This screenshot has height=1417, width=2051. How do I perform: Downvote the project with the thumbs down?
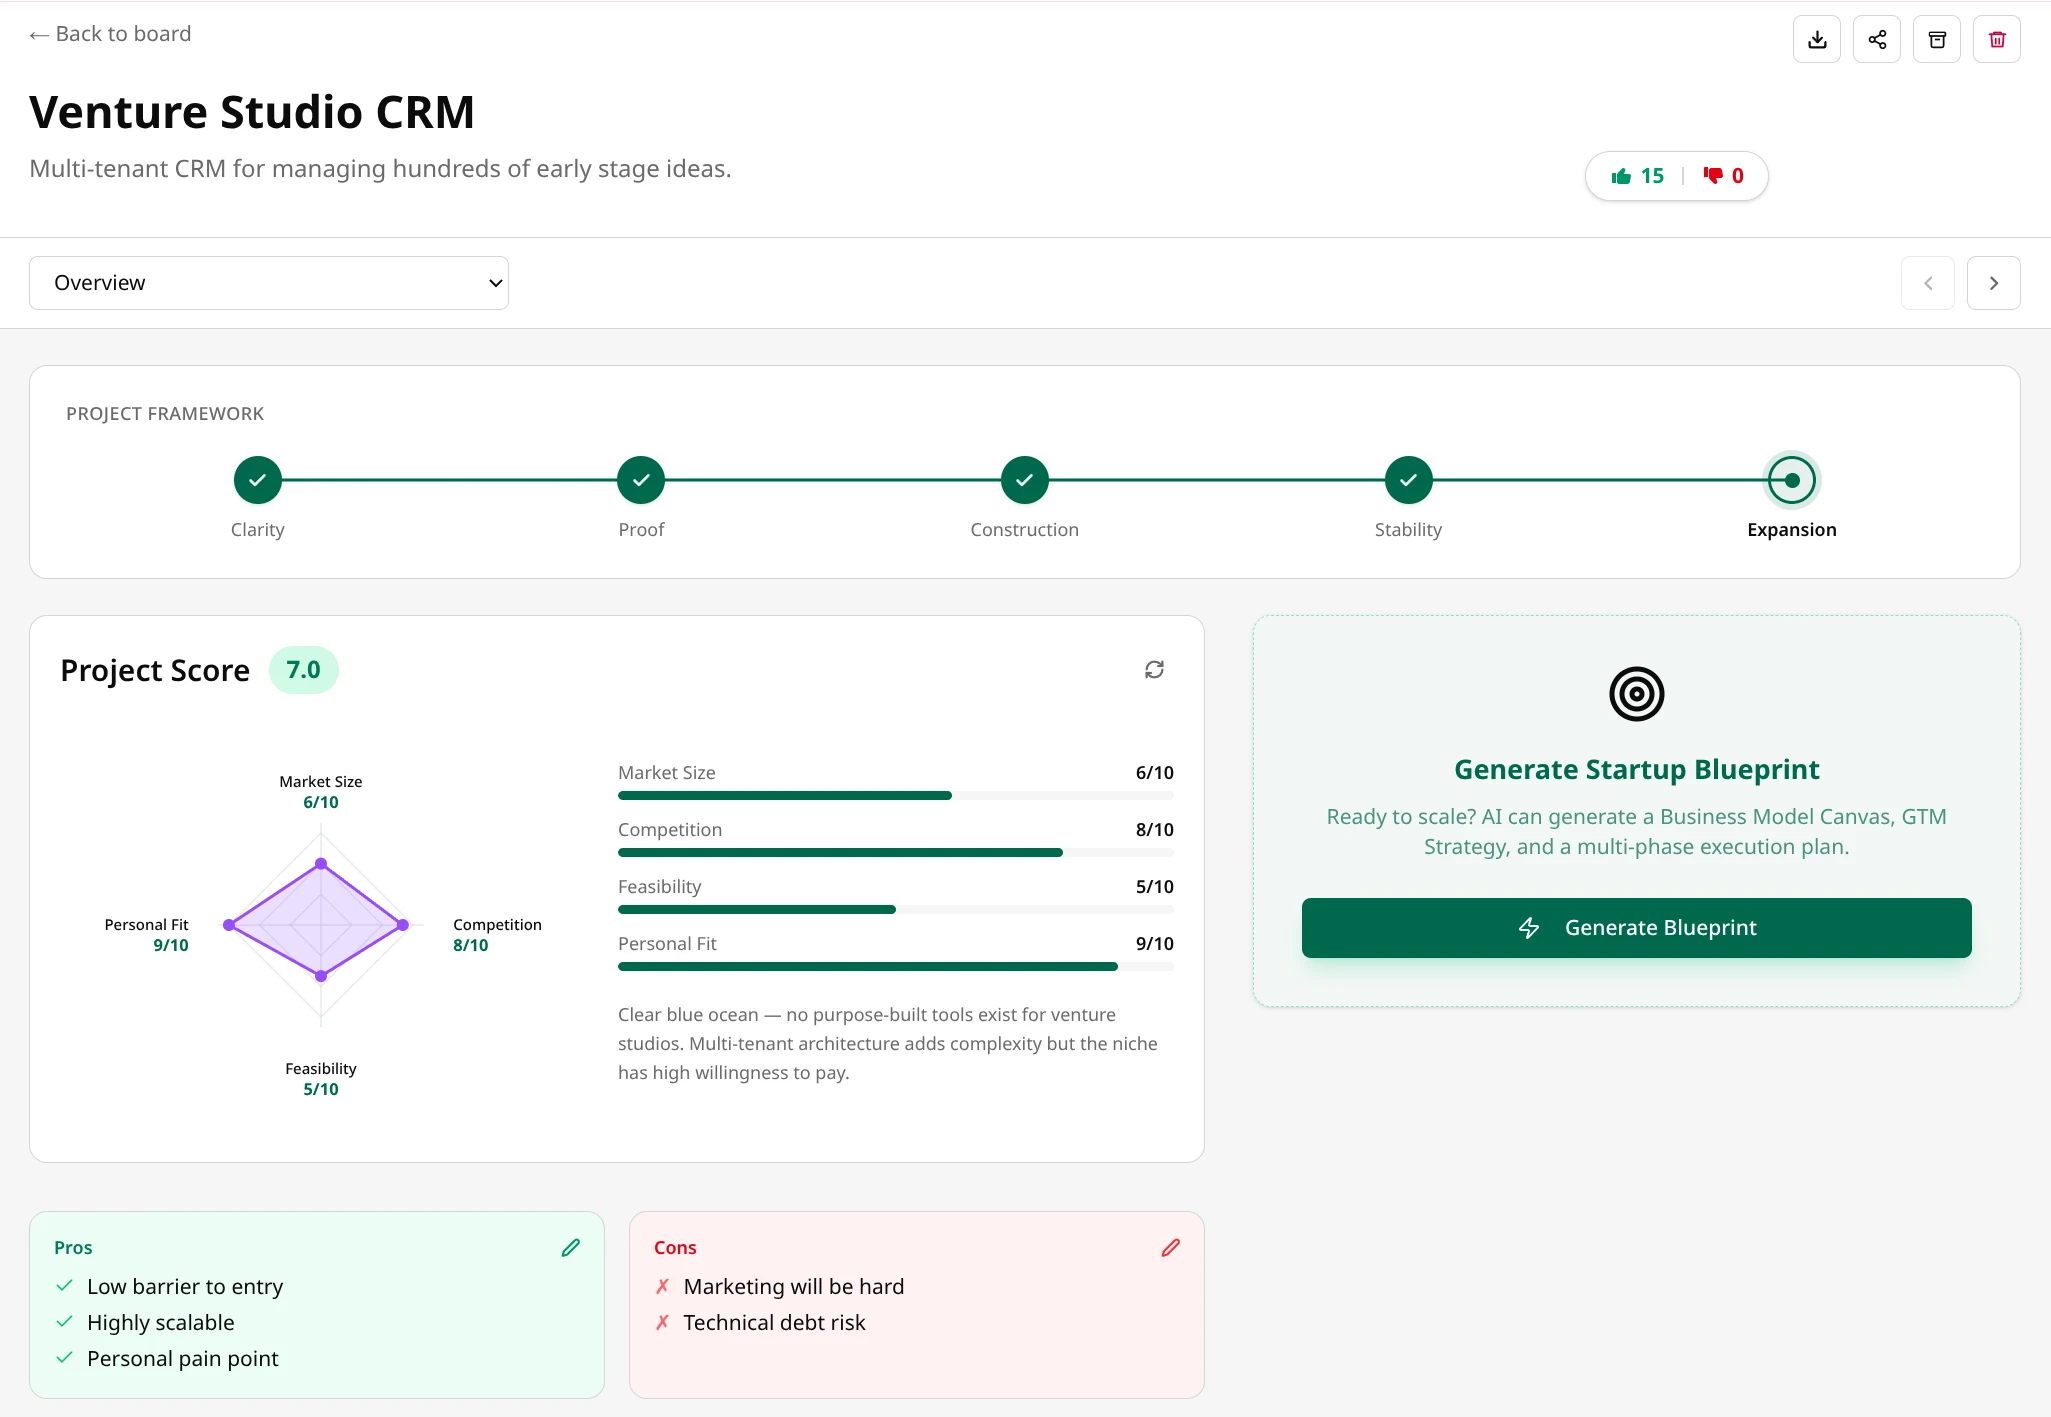(1722, 175)
